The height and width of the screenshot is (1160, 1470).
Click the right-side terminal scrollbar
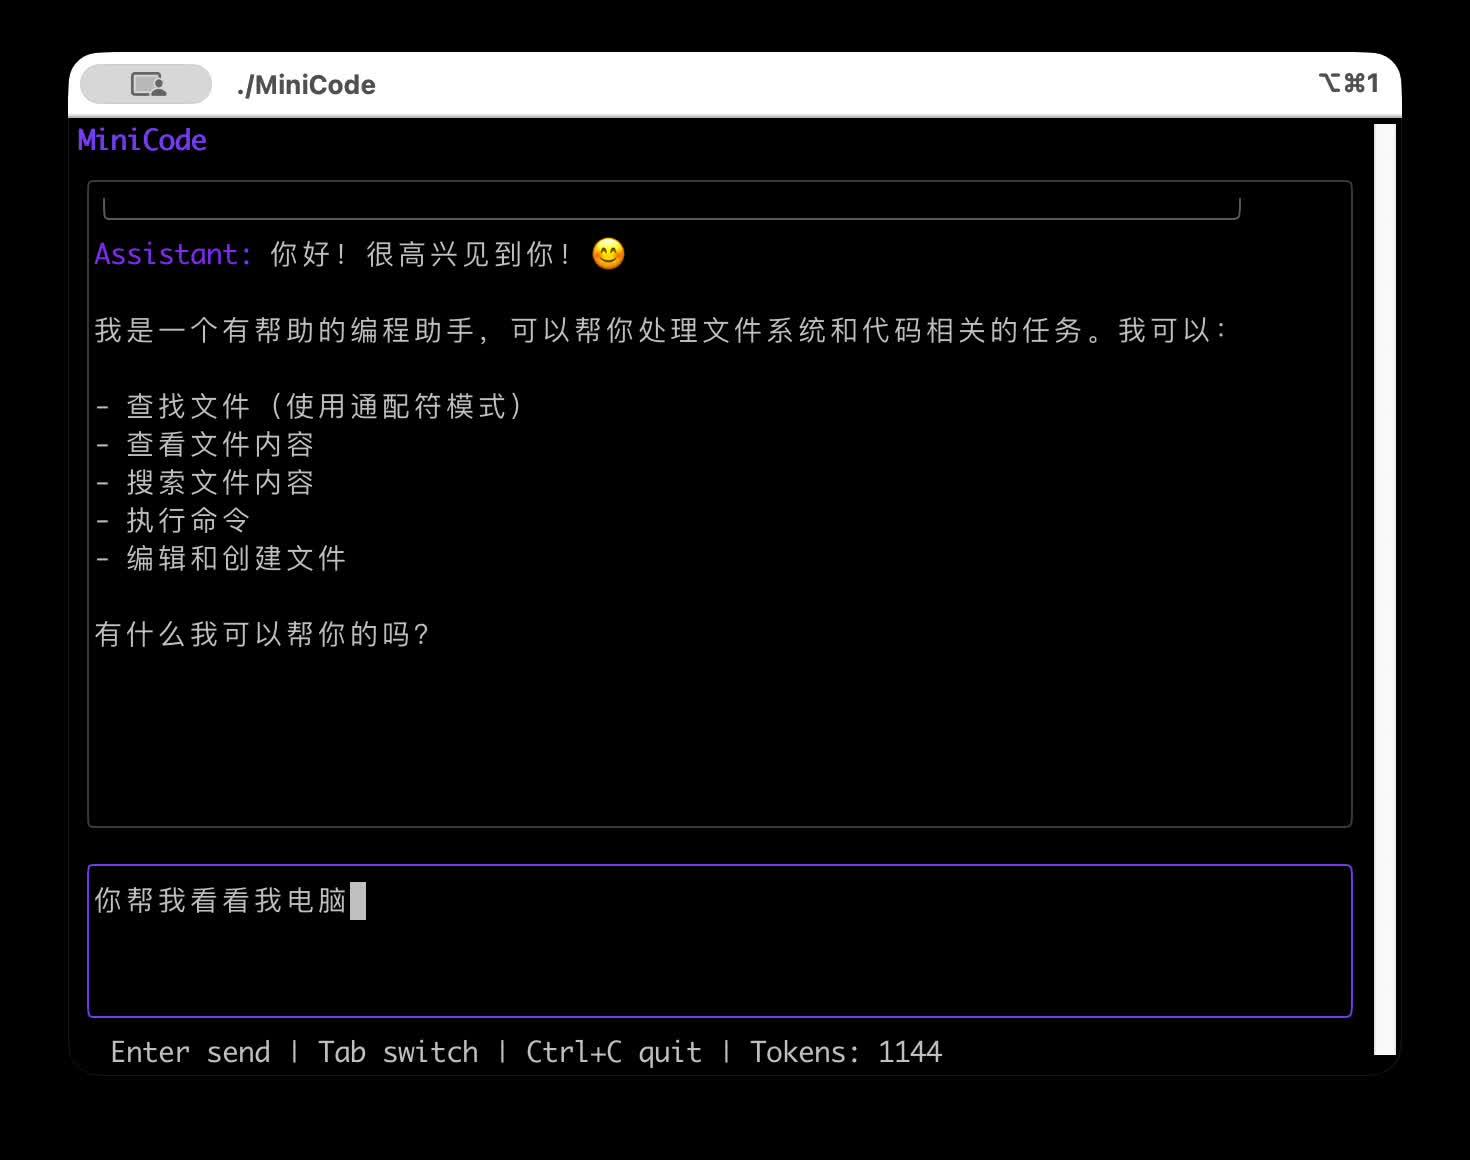click(1384, 588)
